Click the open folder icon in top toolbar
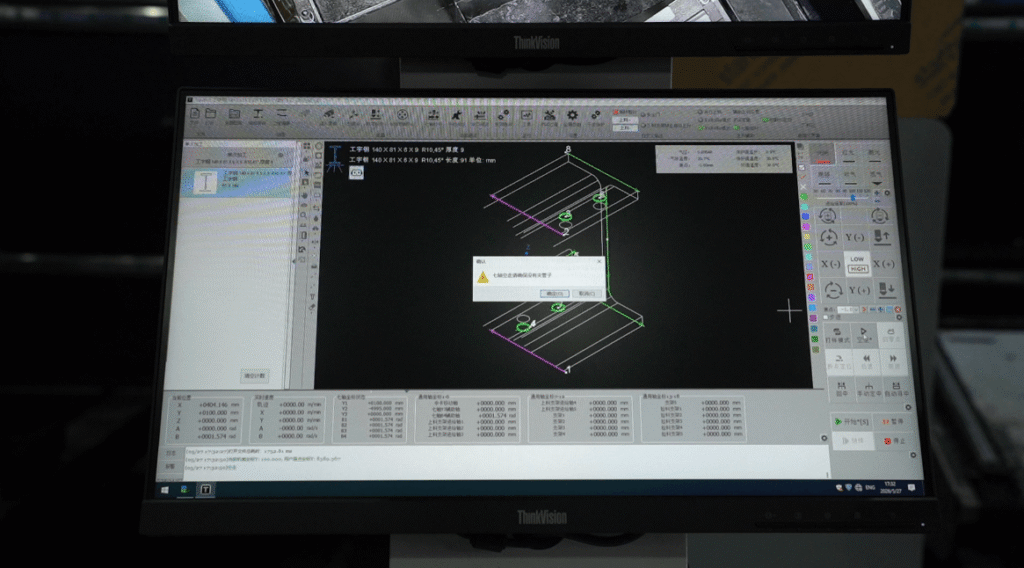The width and height of the screenshot is (1024, 568). pyautogui.click(x=210, y=114)
